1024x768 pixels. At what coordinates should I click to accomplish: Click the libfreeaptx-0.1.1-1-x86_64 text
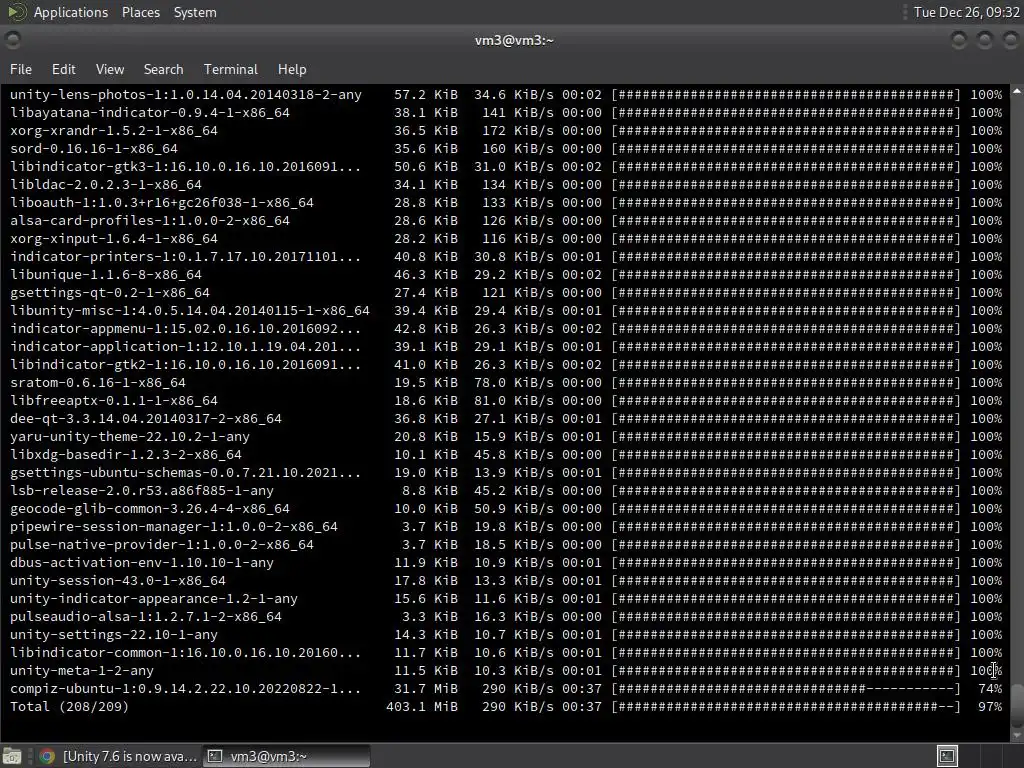(114, 400)
